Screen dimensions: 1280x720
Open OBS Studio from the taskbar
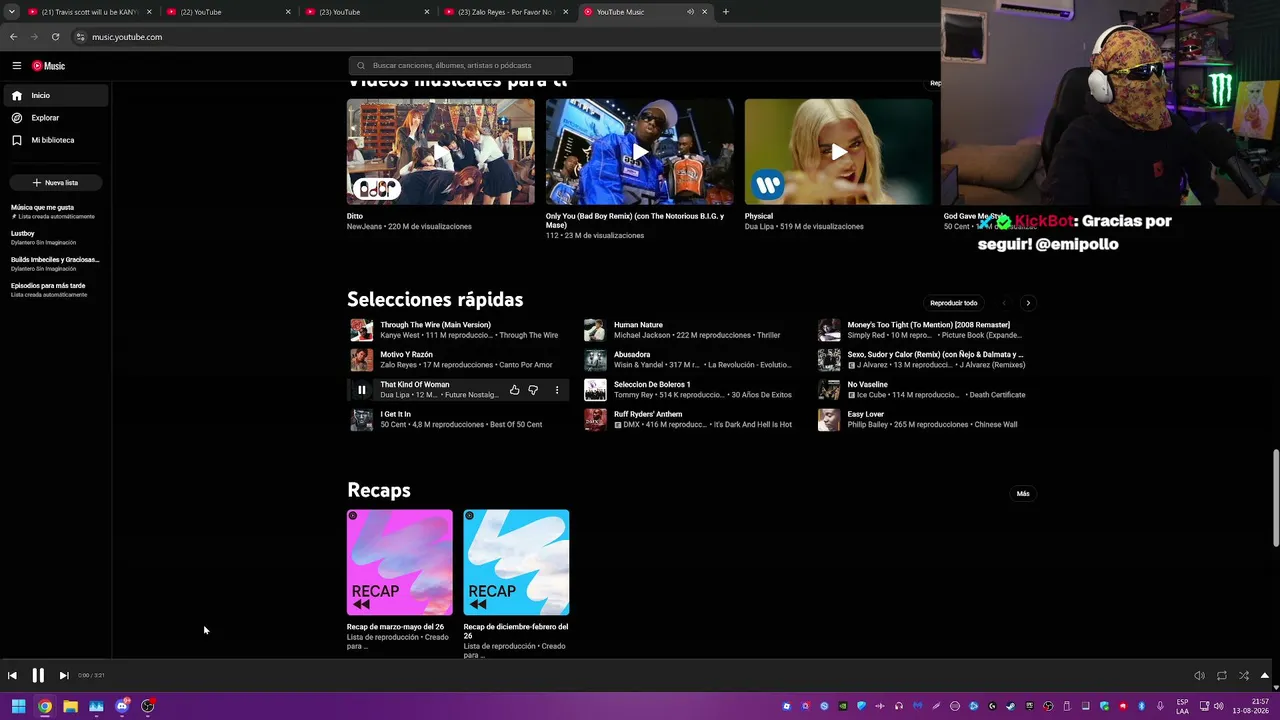coord(148,706)
